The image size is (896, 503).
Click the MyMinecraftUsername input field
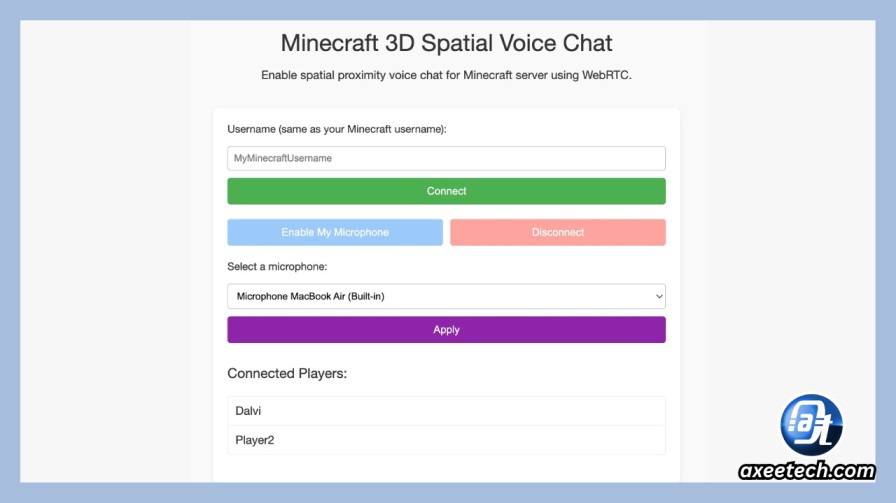click(446, 158)
